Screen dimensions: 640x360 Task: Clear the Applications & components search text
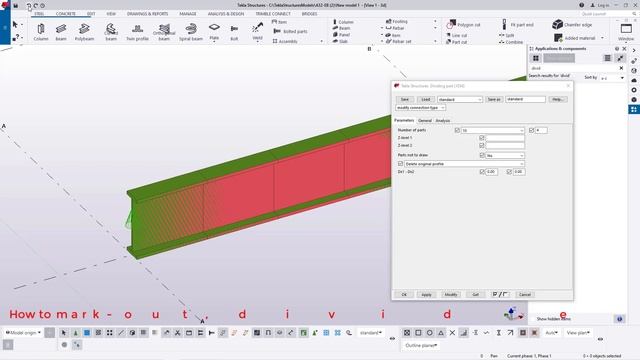tap(621, 68)
